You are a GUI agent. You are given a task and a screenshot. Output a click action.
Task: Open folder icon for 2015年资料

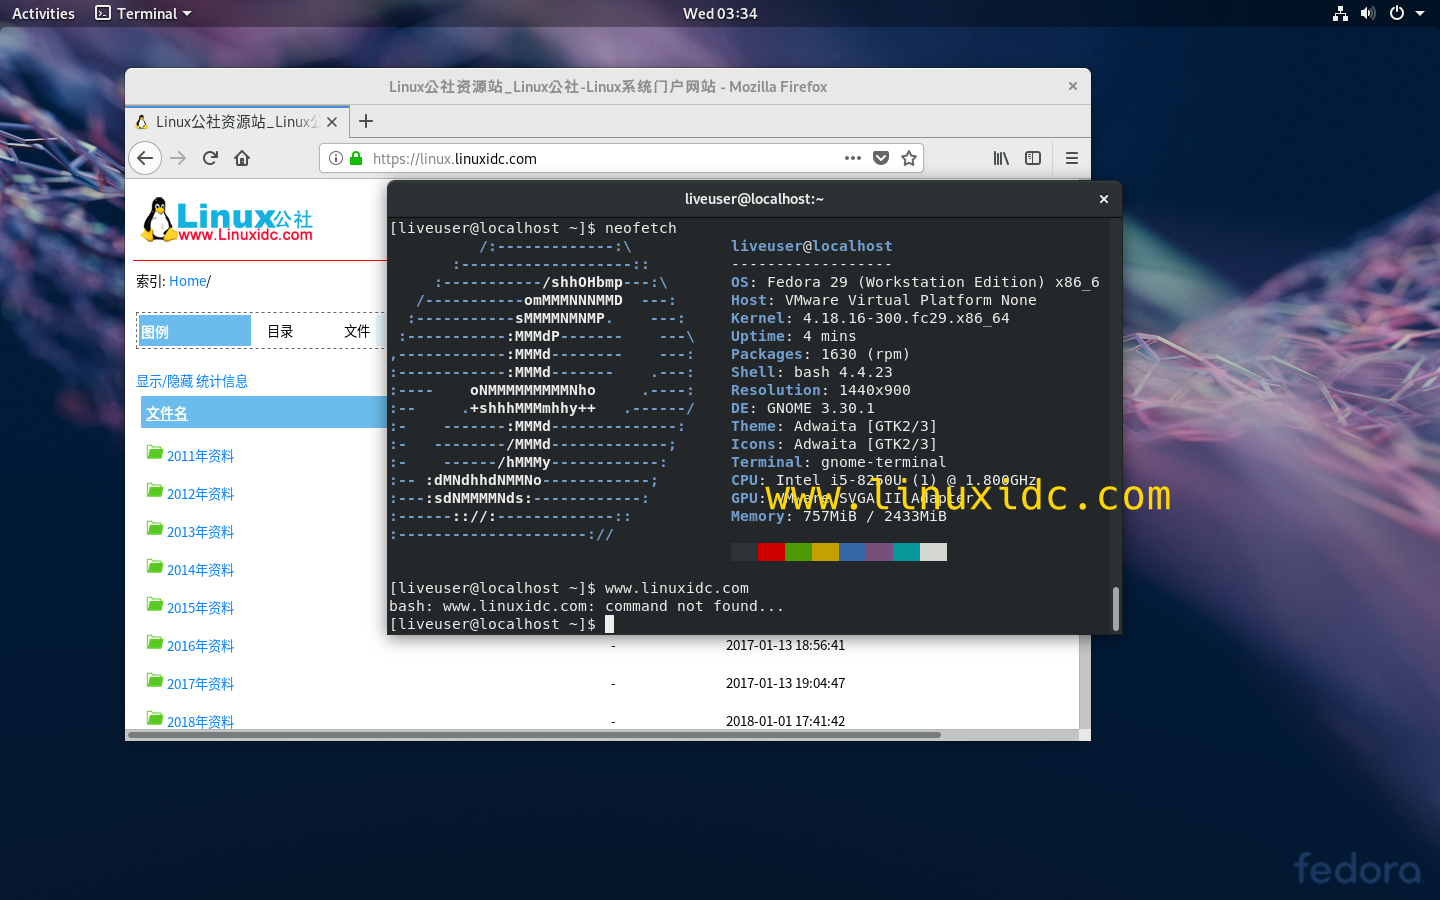point(154,604)
